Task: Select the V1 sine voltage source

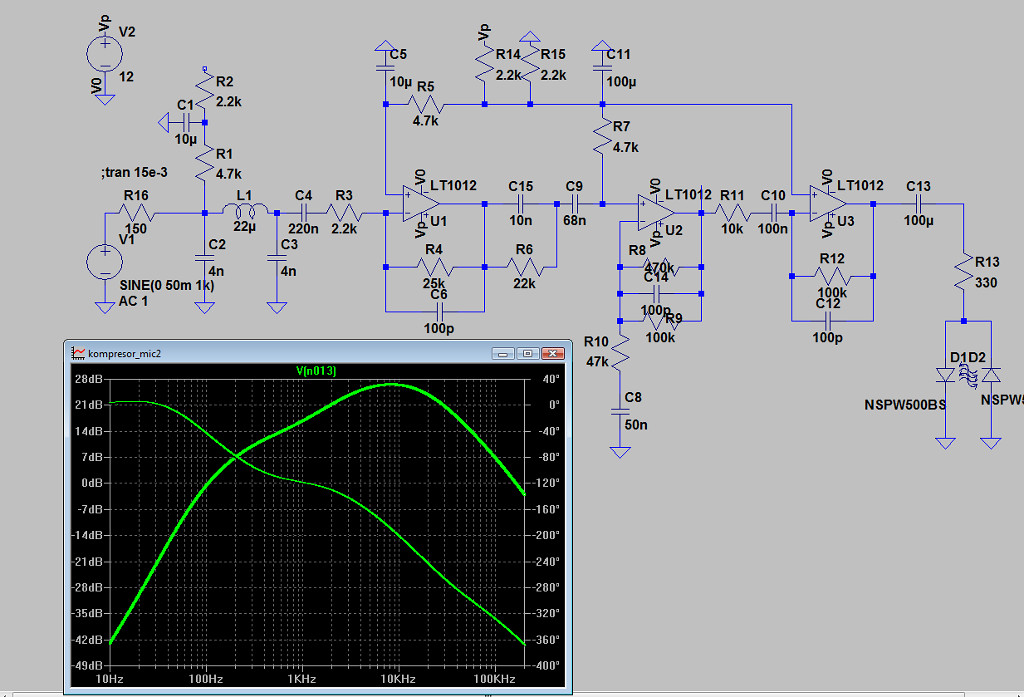Action: 104,261
